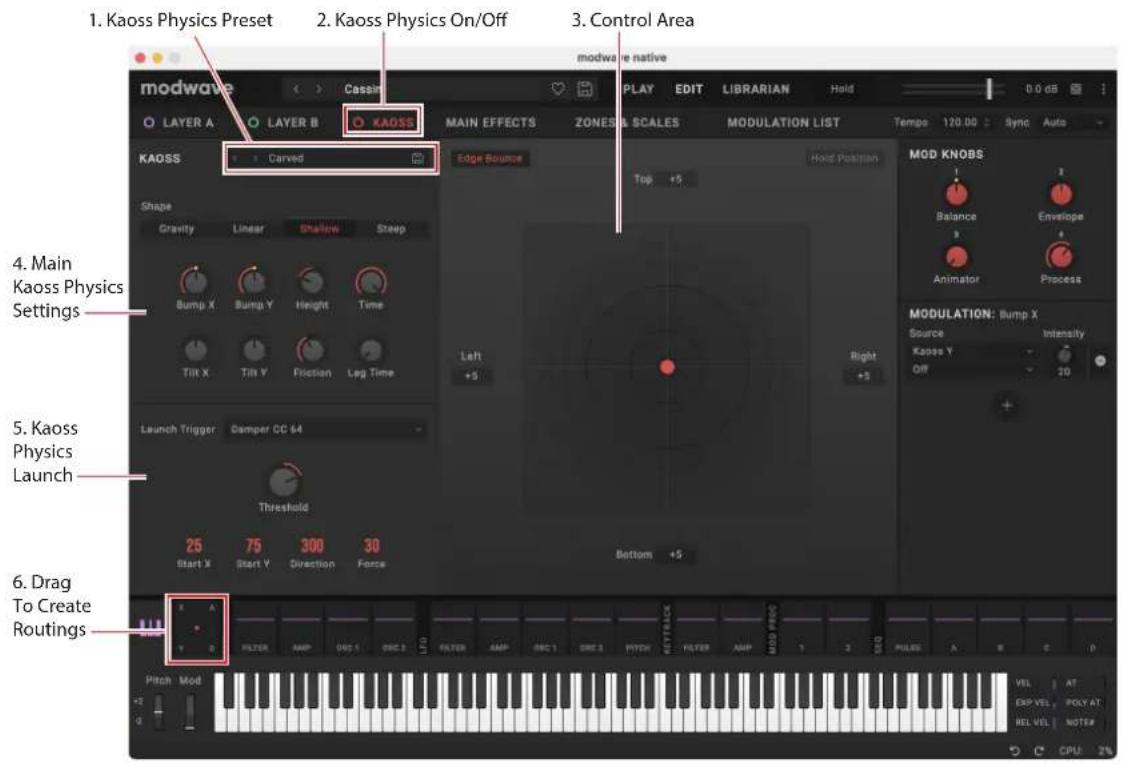Toggle the Edge Bounce option

(491, 158)
